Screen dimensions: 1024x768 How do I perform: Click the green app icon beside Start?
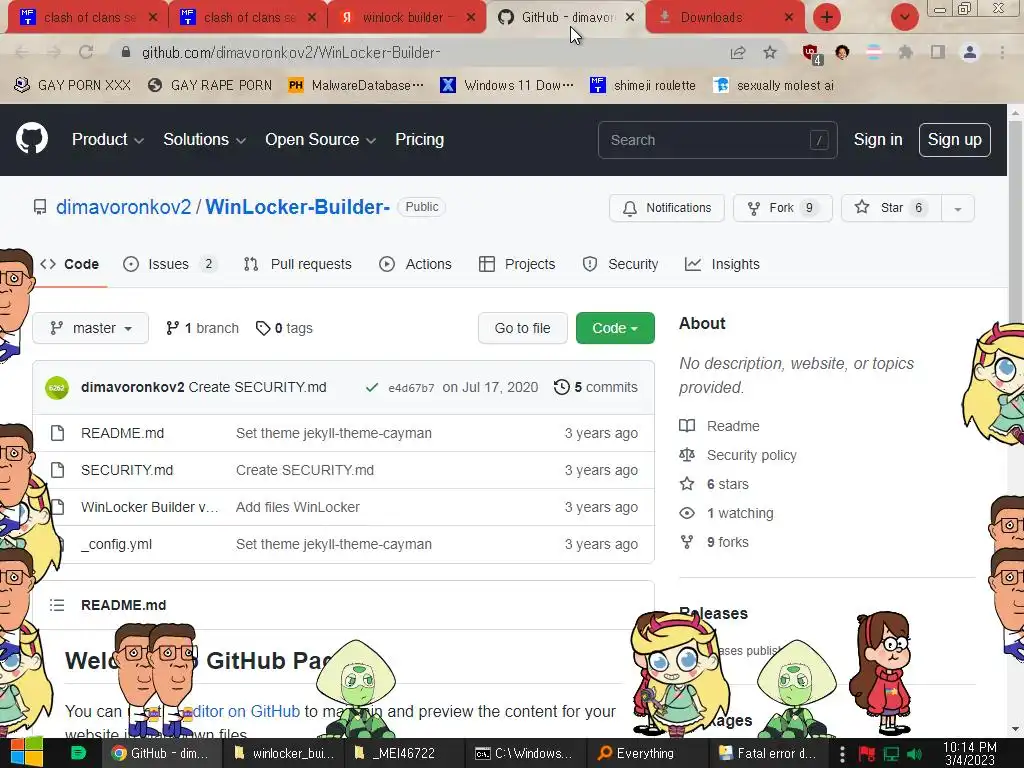pos(78,753)
